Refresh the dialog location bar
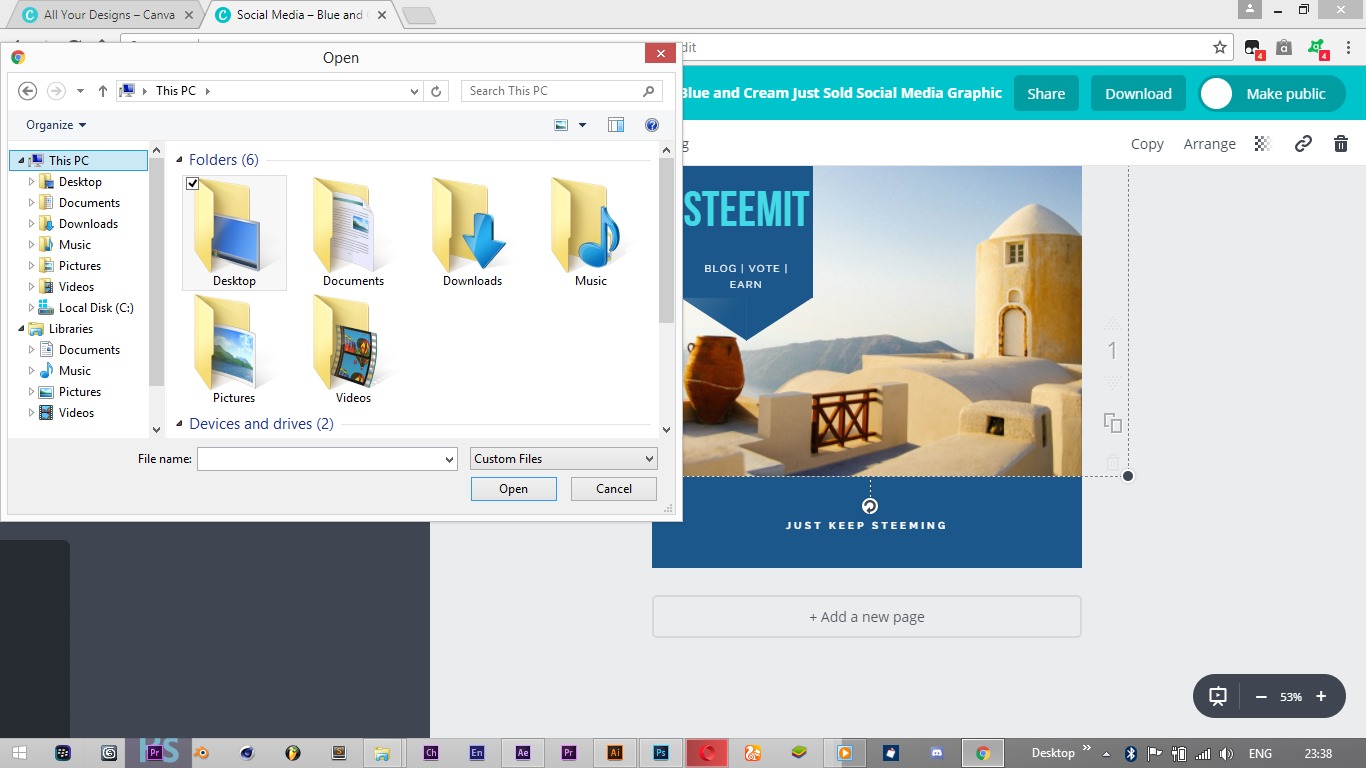This screenshot has height=768, width=1366. (436, 91)
